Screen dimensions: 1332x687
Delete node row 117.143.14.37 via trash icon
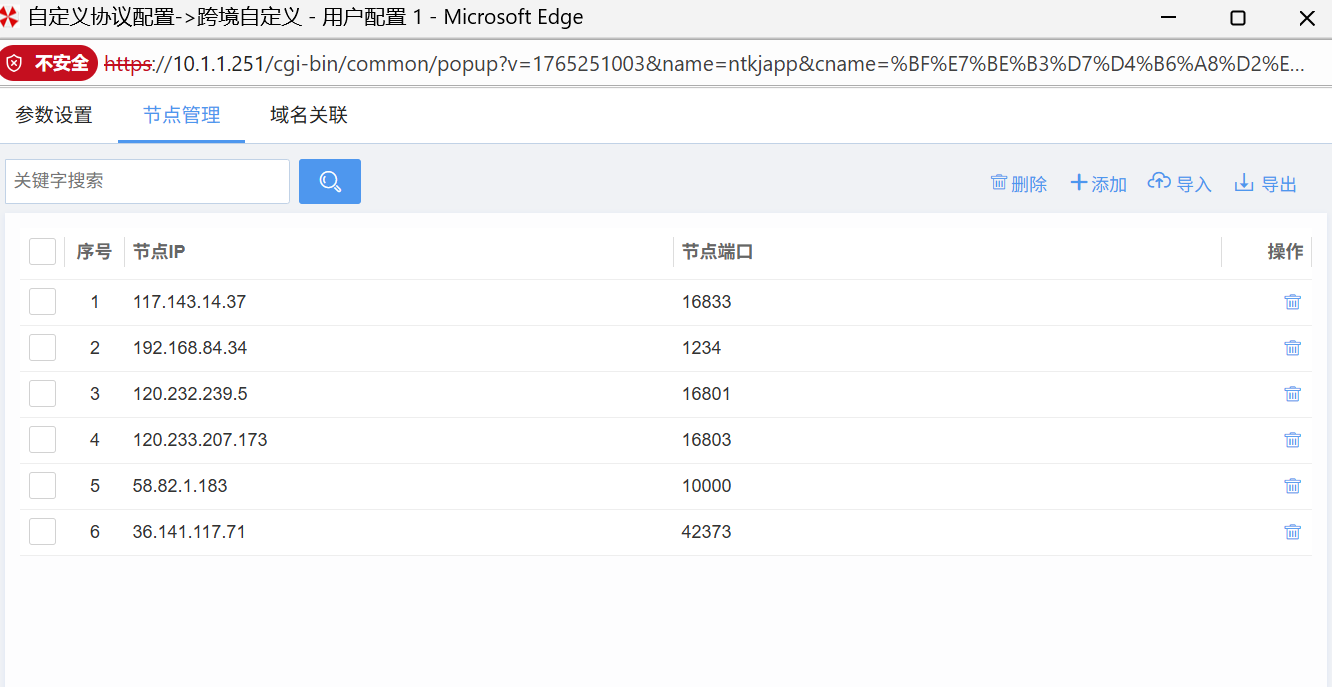pos(1292,302)
